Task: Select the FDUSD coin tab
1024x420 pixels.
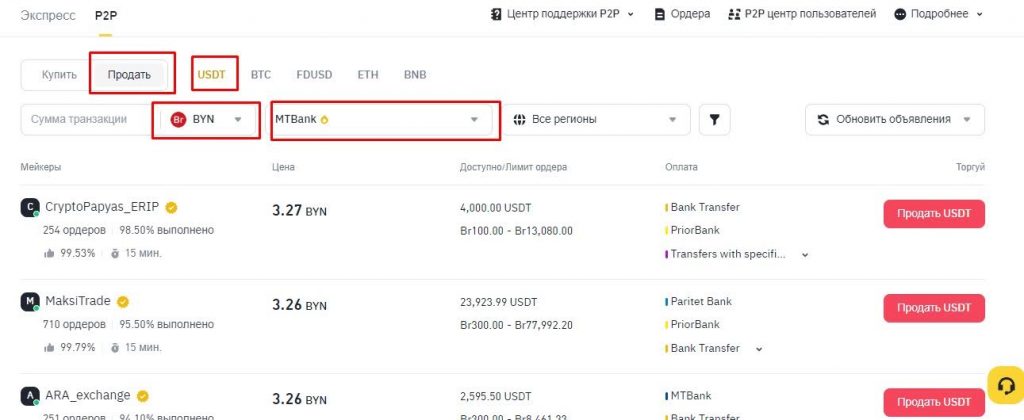Action: coord(314,74)
